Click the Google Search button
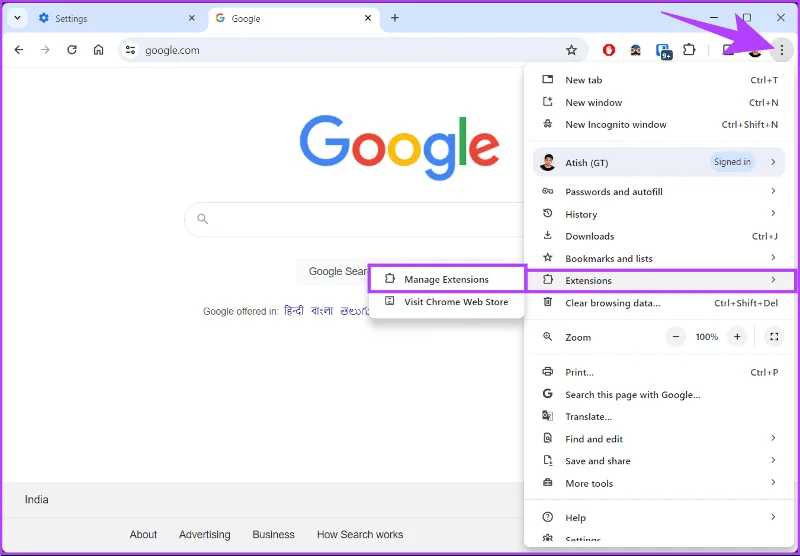Screen dimensions: 800x556 pyautogui.click(x=333, y=271)
